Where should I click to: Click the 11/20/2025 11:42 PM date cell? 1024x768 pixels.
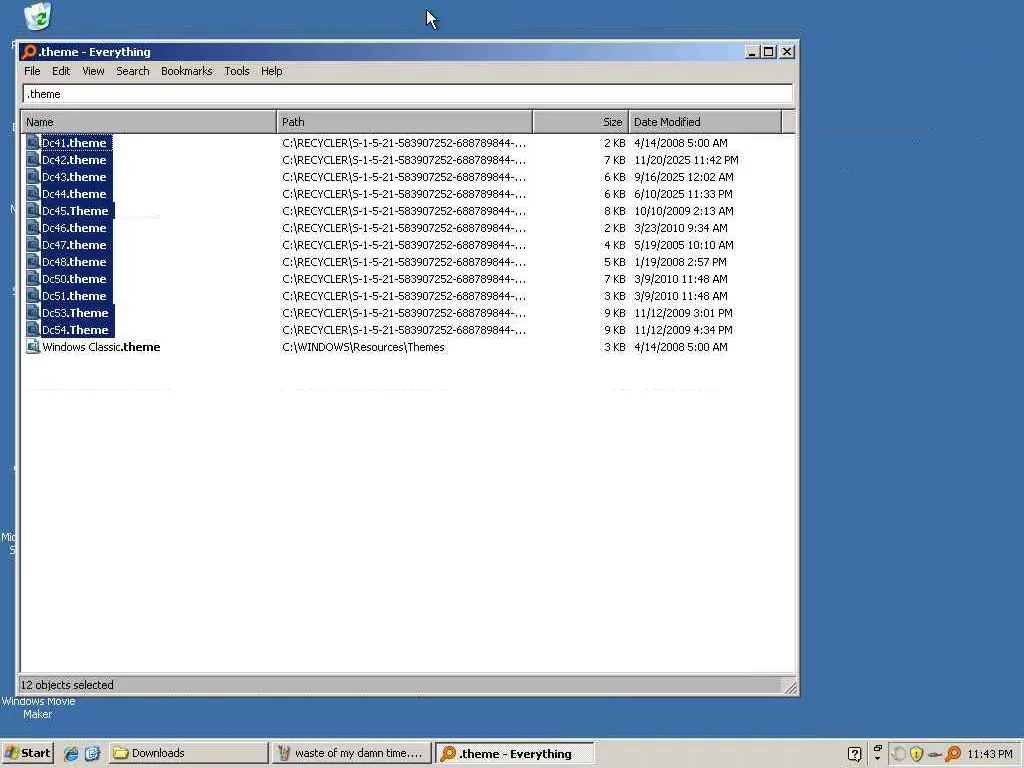pyautogui.click(x=686, y=160)
